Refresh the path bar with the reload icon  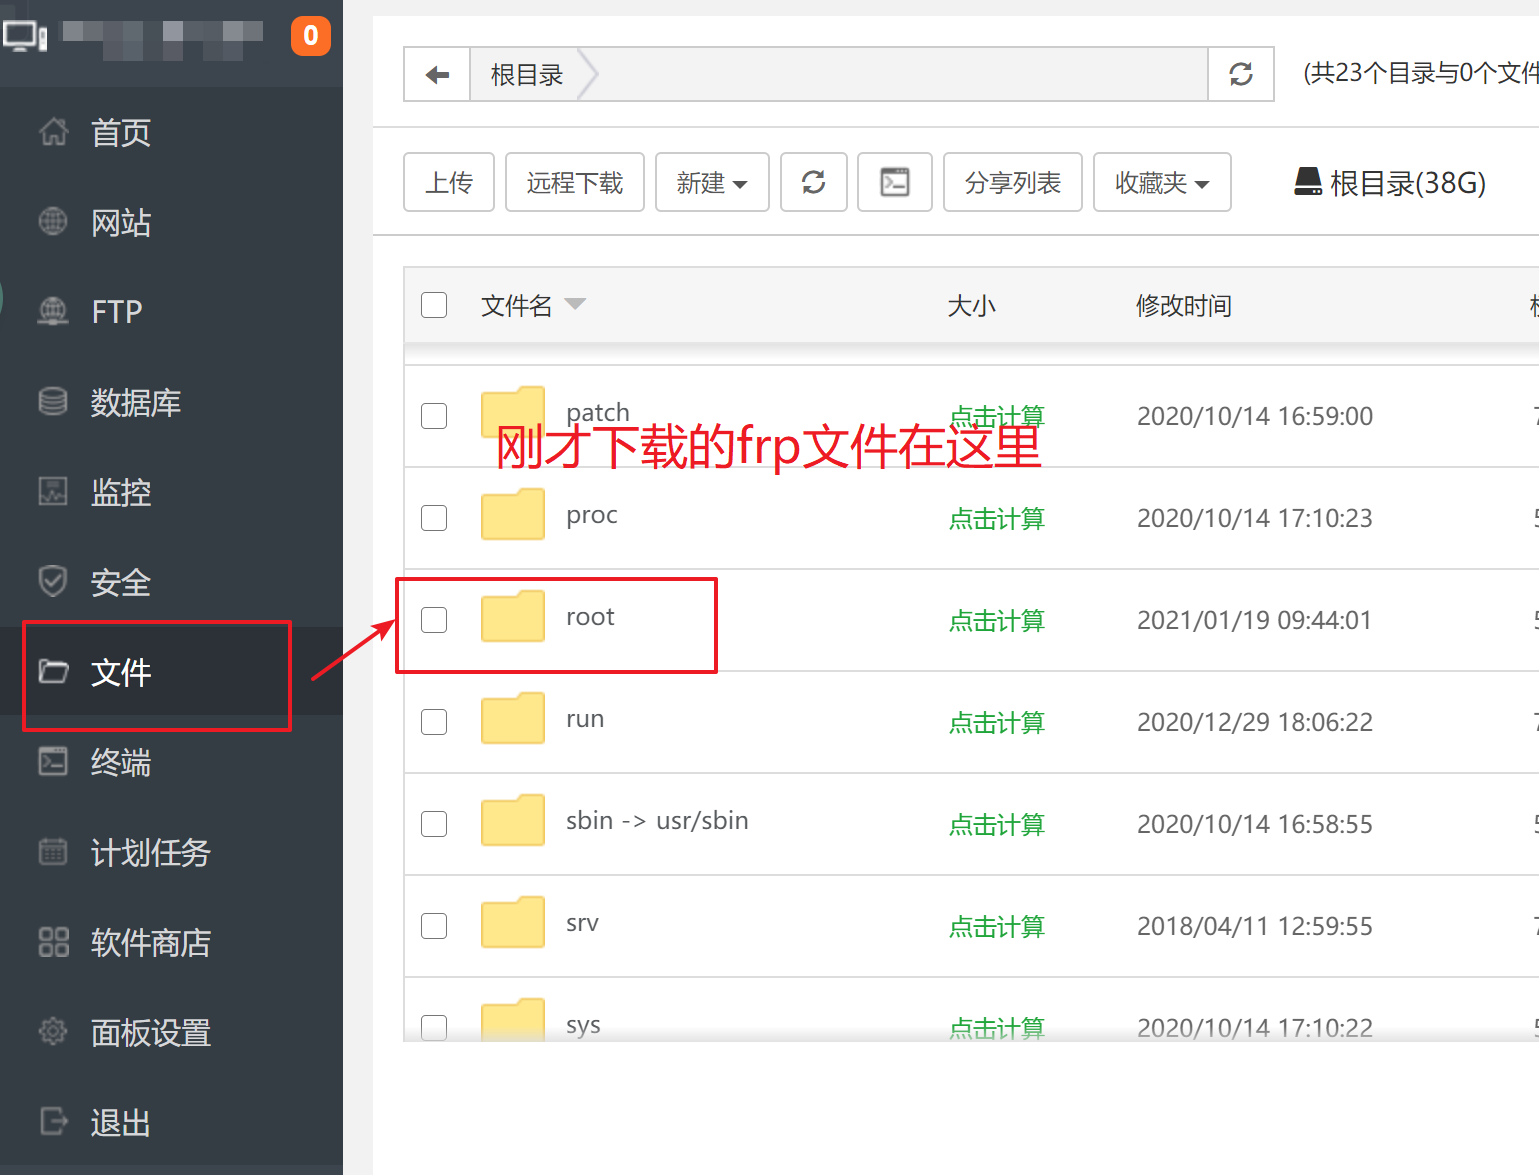coord(1241,74)
